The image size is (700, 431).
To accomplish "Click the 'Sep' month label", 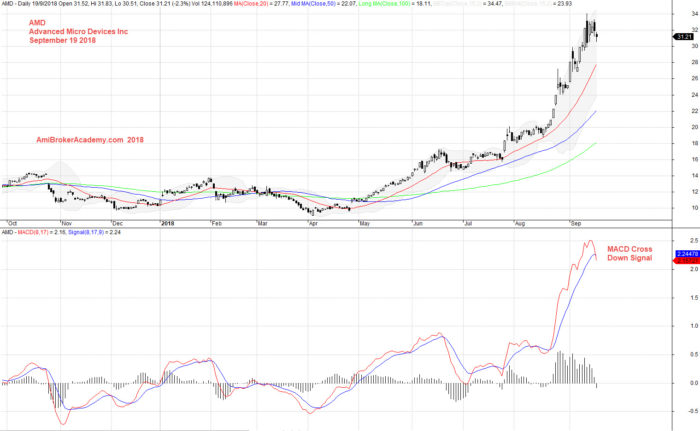I will pos(576,223).
